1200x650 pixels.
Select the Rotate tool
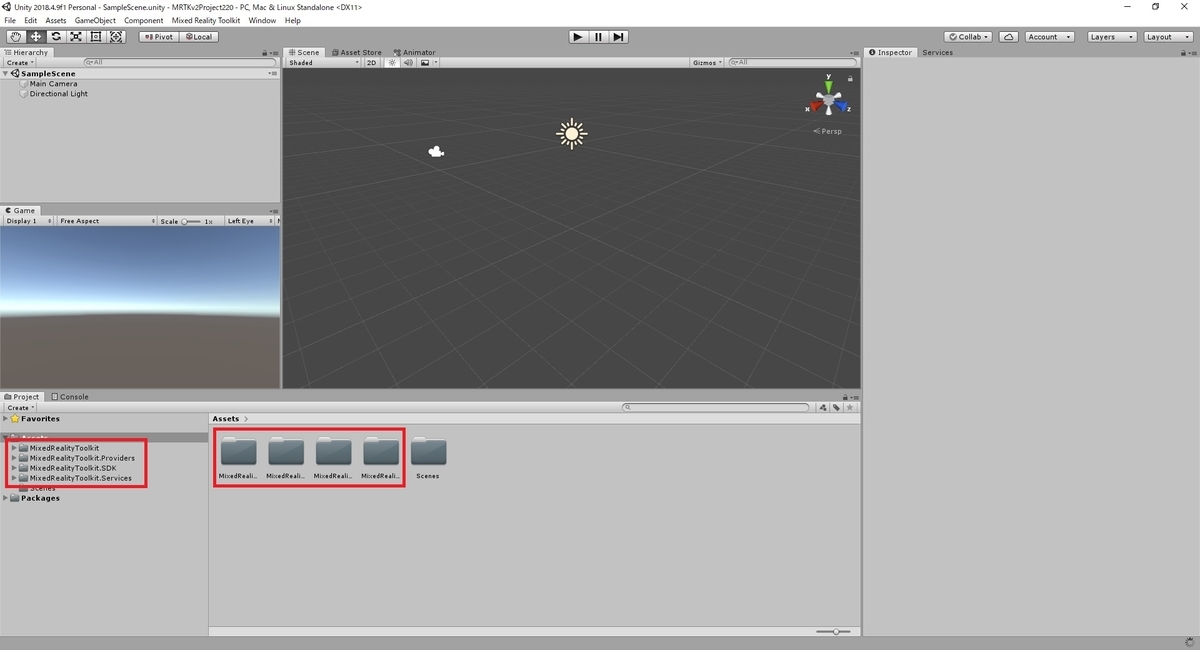[56, 37]
